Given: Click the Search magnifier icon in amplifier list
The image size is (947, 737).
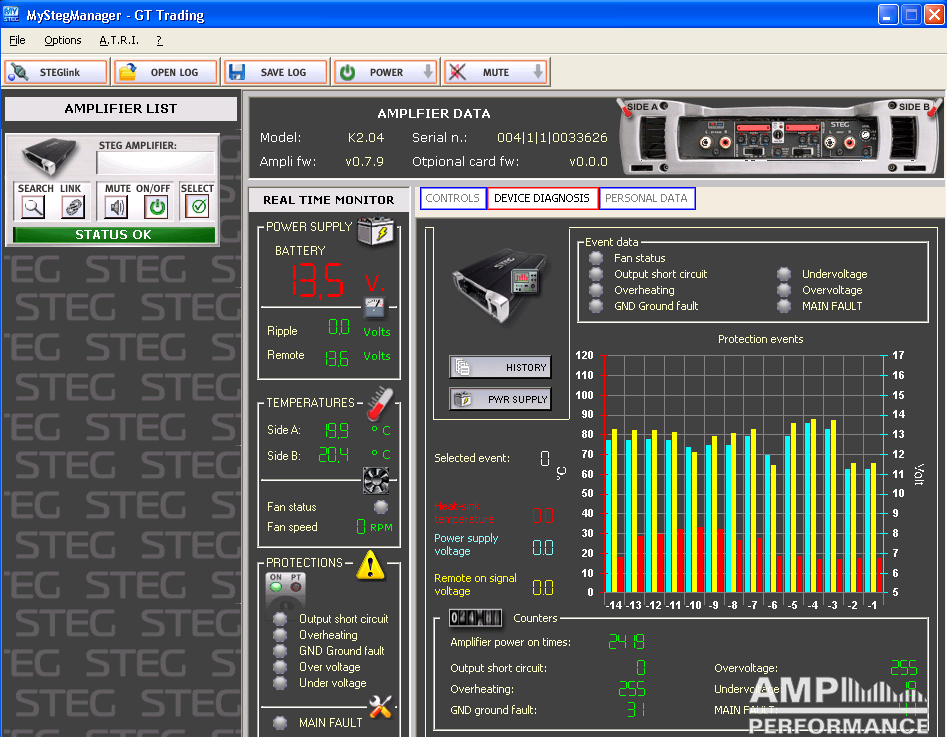Looking at the screenshot, I should pos(35,207).
